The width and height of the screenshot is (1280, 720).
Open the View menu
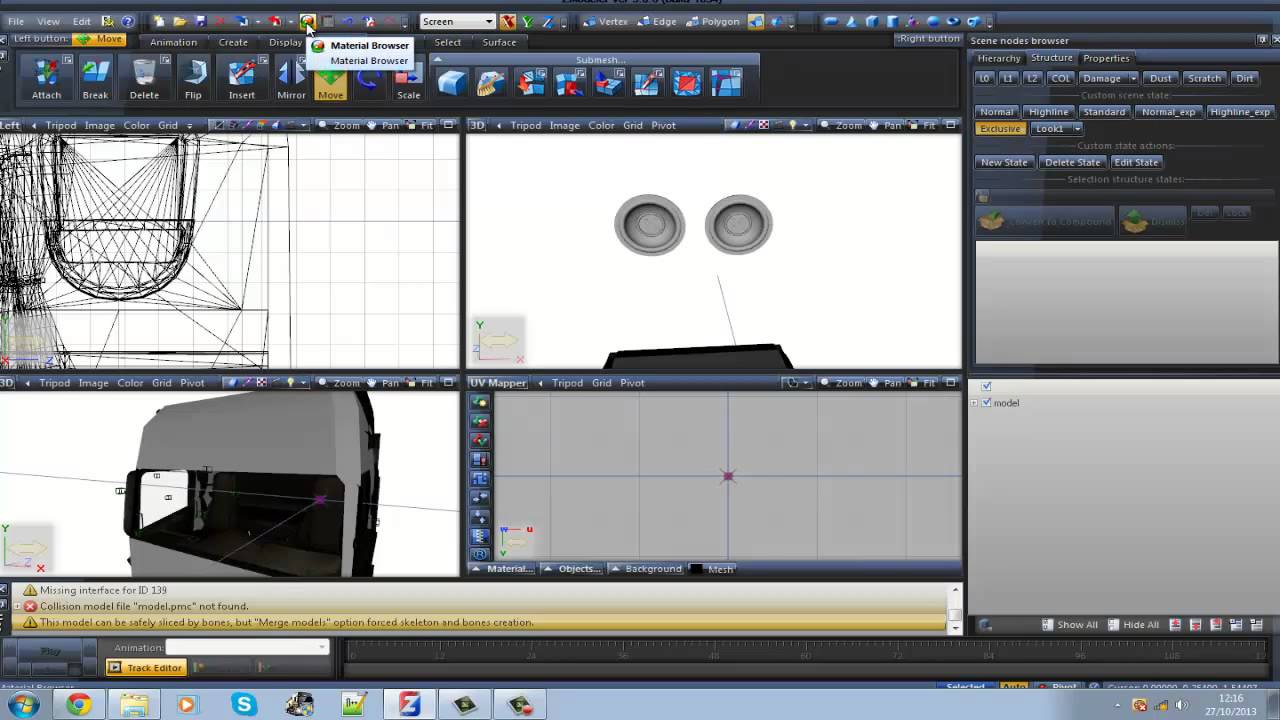pyautogui.click(x=48, y=21)
